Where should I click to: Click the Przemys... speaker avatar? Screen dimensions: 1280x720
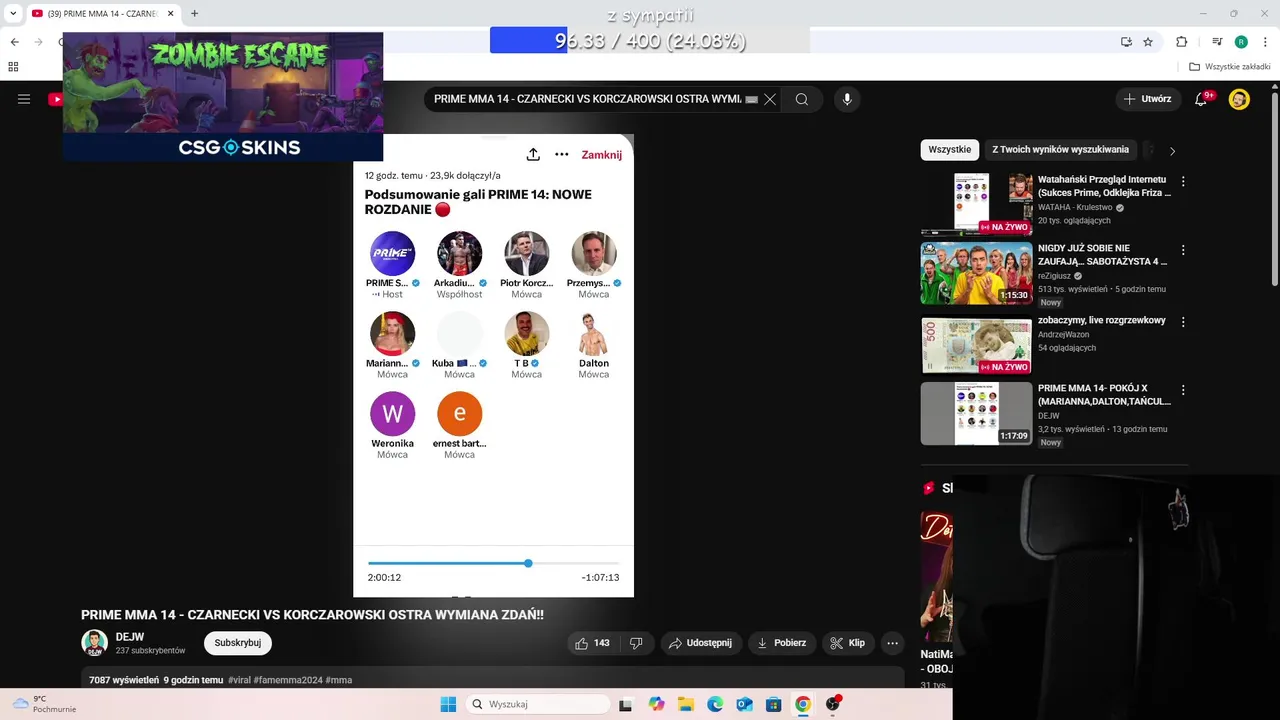click(593, 254)
